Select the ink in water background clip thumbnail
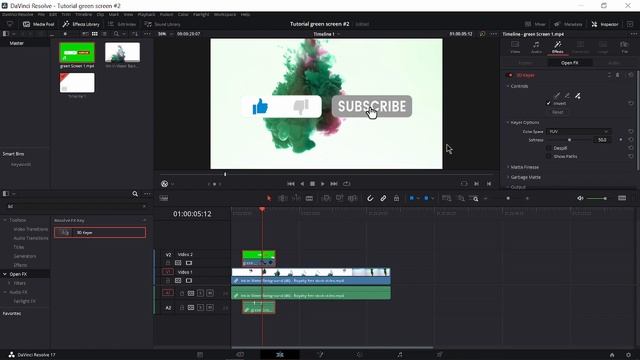Screen dimensions: 640x360 122,52
